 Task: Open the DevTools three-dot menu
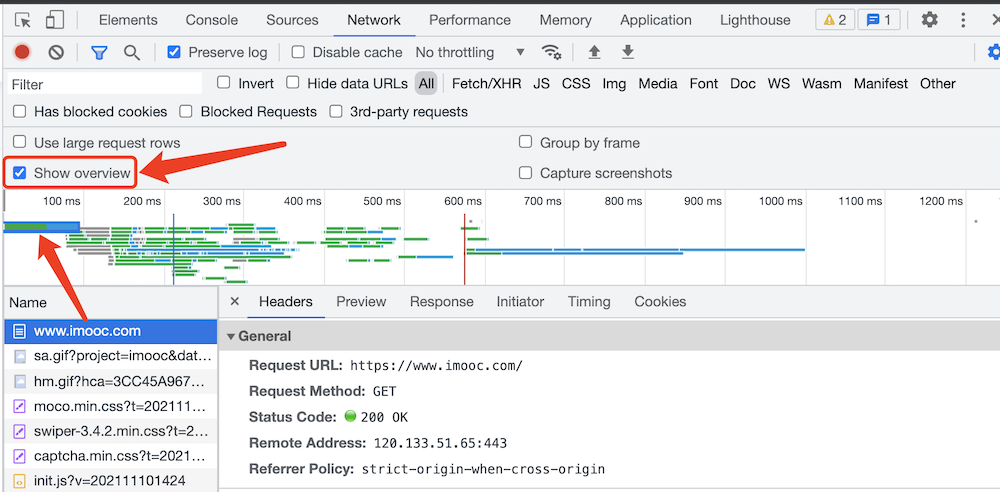(x=963, y=20)
